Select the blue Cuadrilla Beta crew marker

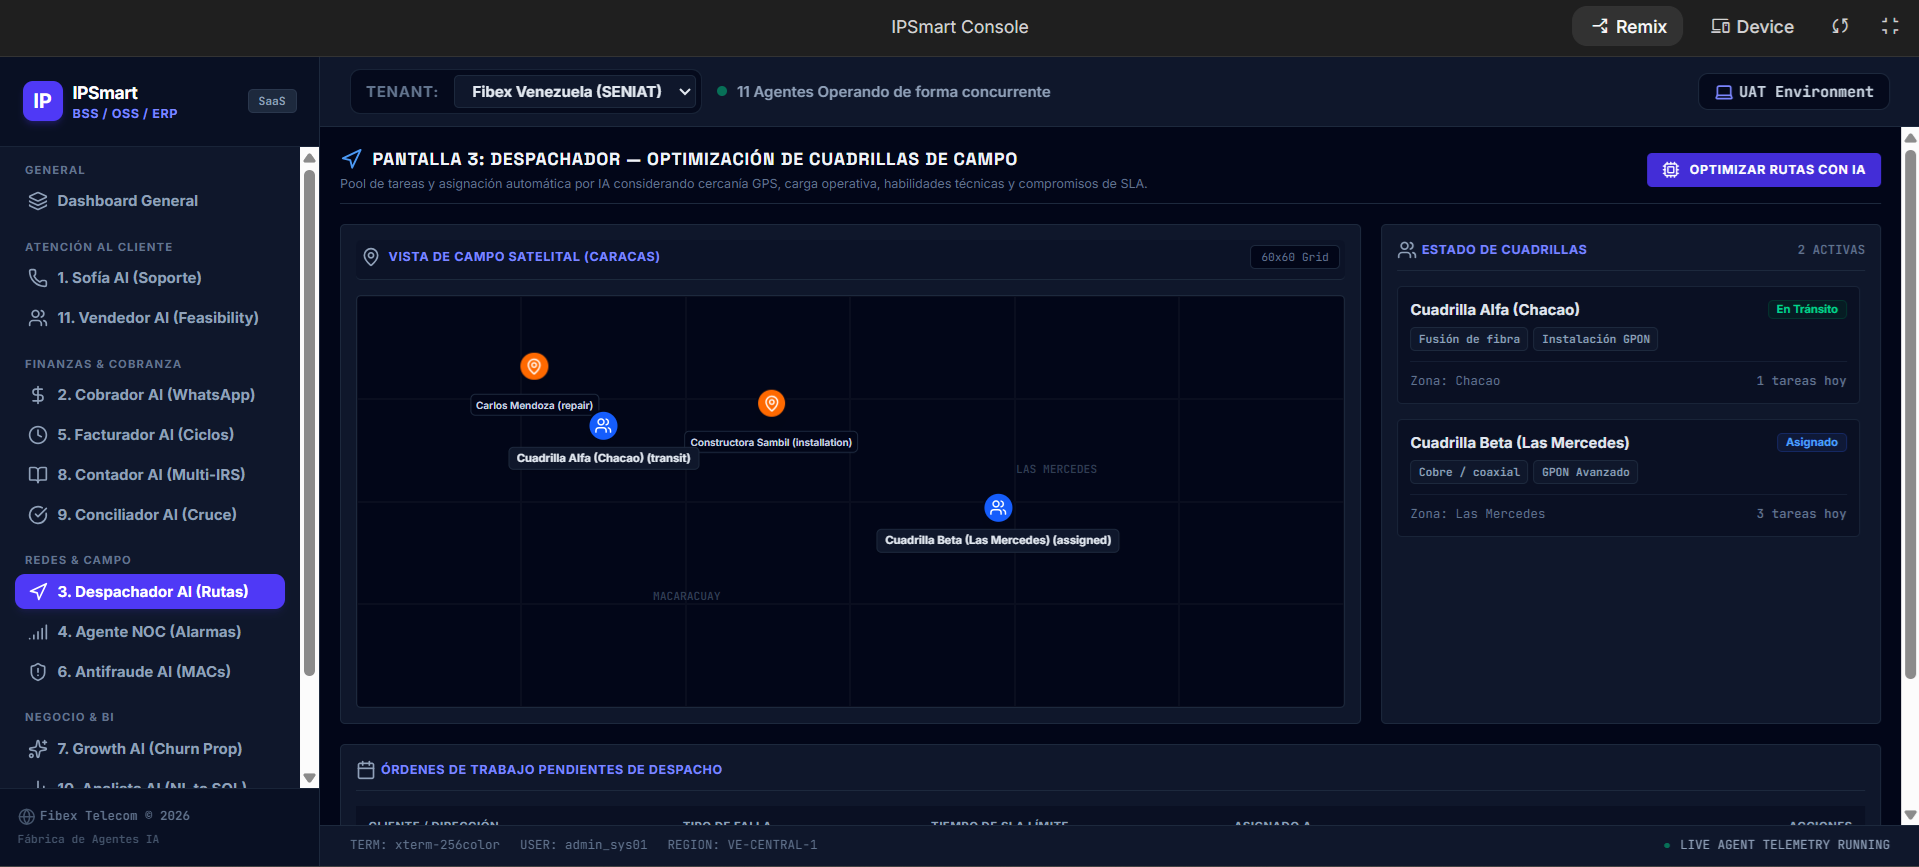click(x=998, y=508)
